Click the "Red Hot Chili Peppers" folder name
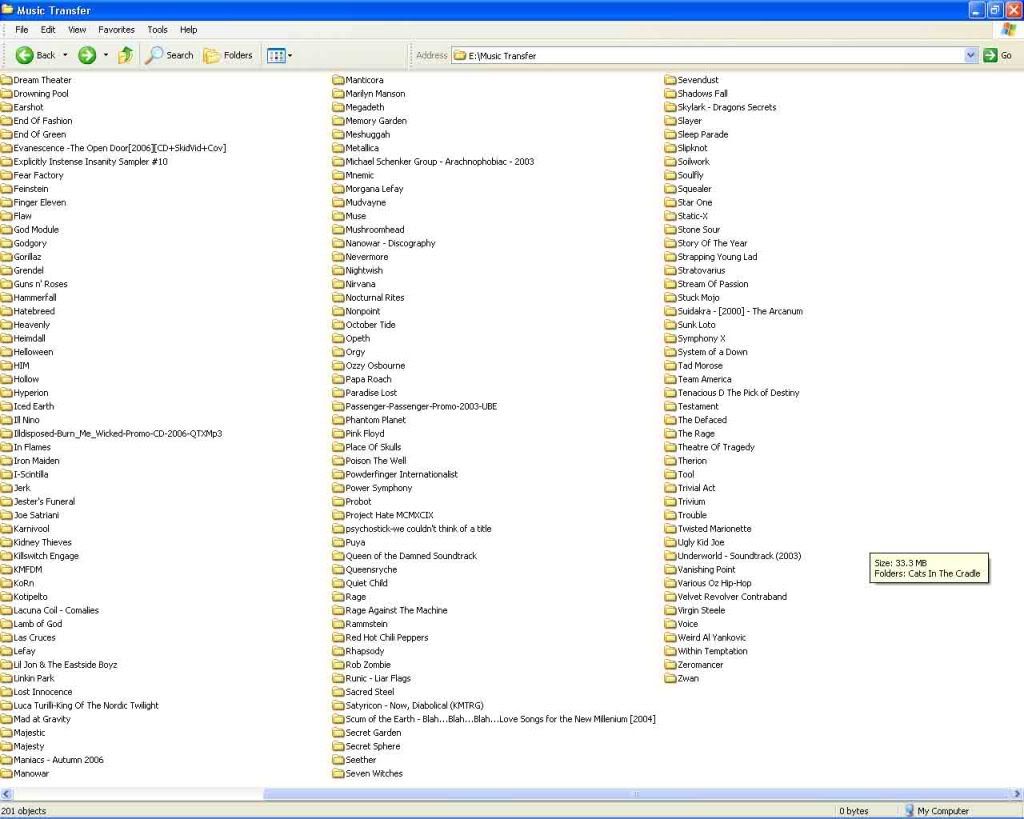 (x=387, y=637)
